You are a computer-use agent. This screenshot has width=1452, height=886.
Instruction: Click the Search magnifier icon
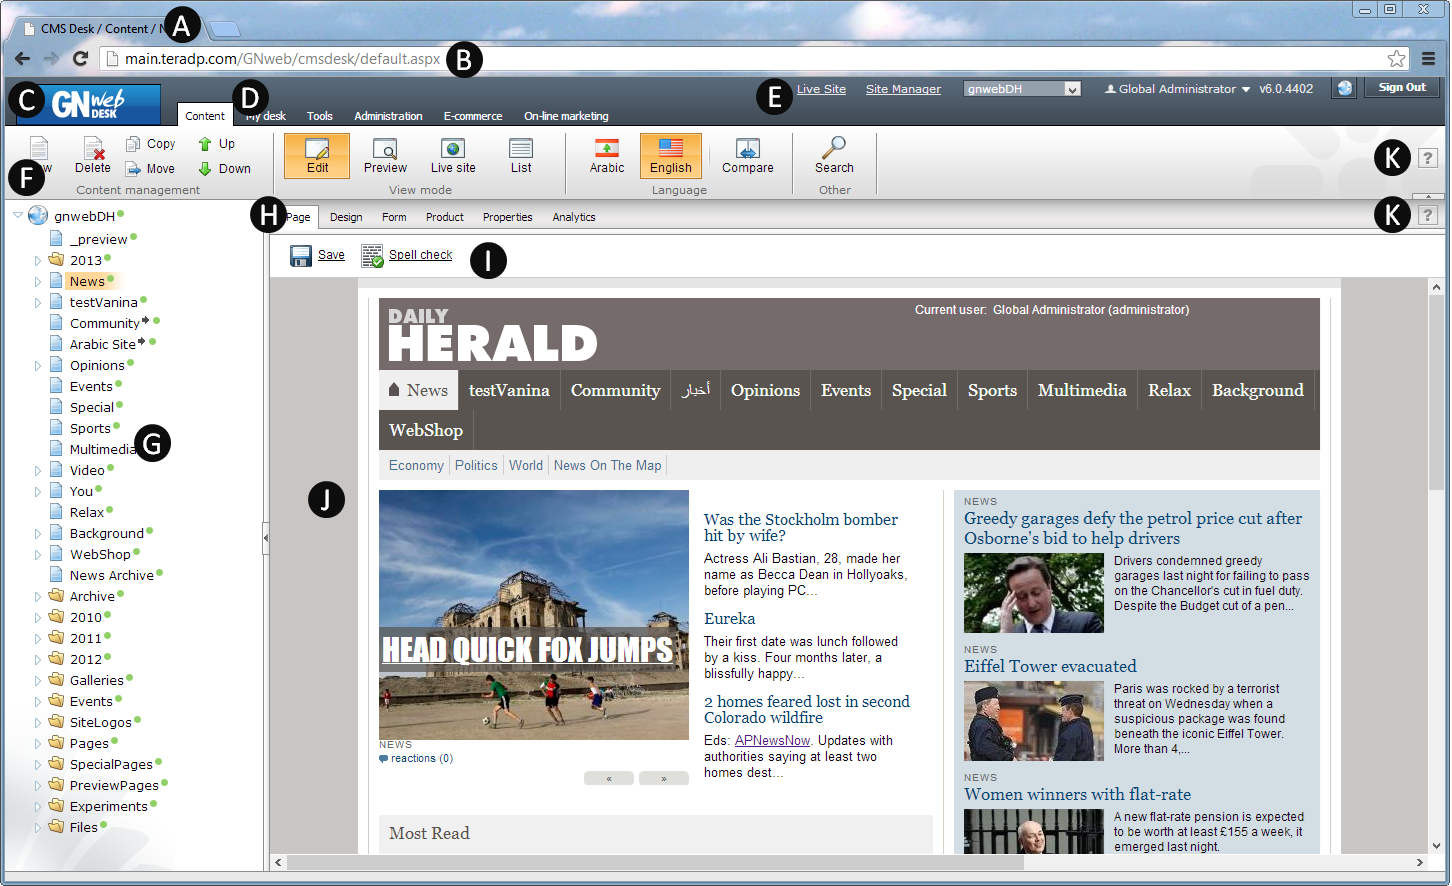[x=834, y=148]
